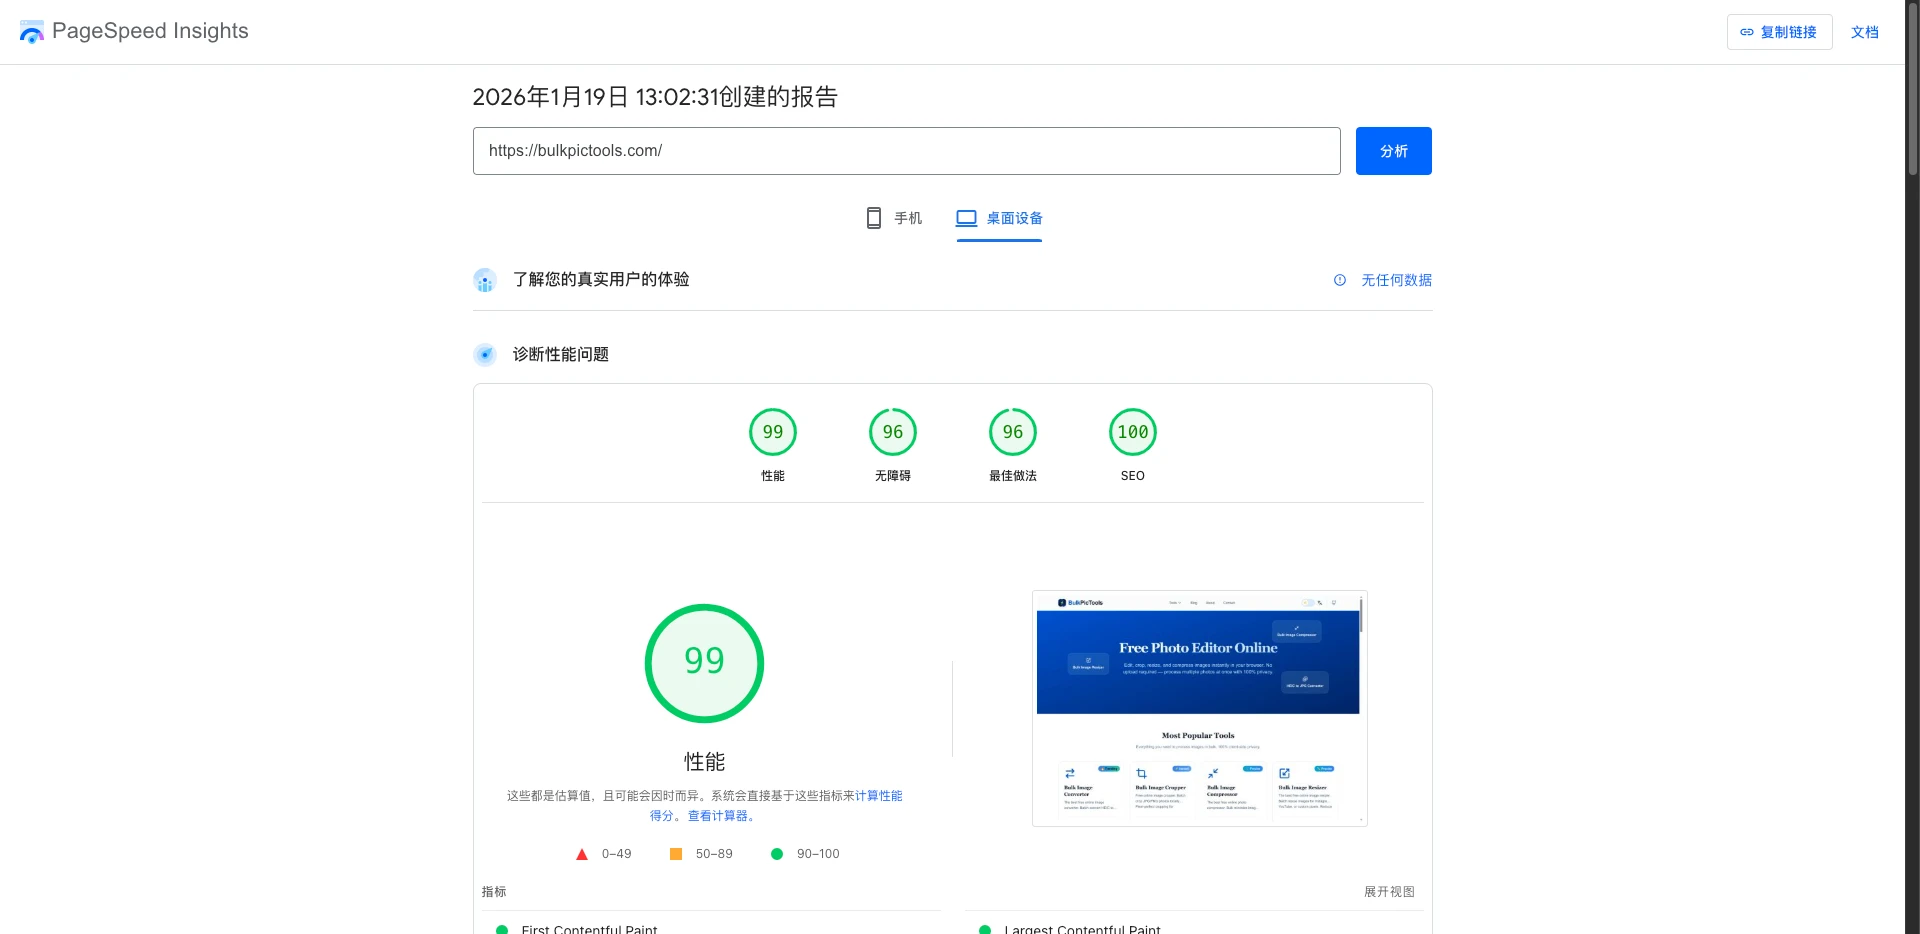Click the link icon inside 复制链接 button
Image resolution: width=1920 pixels, height=934 pixels.
point(1746,32)
